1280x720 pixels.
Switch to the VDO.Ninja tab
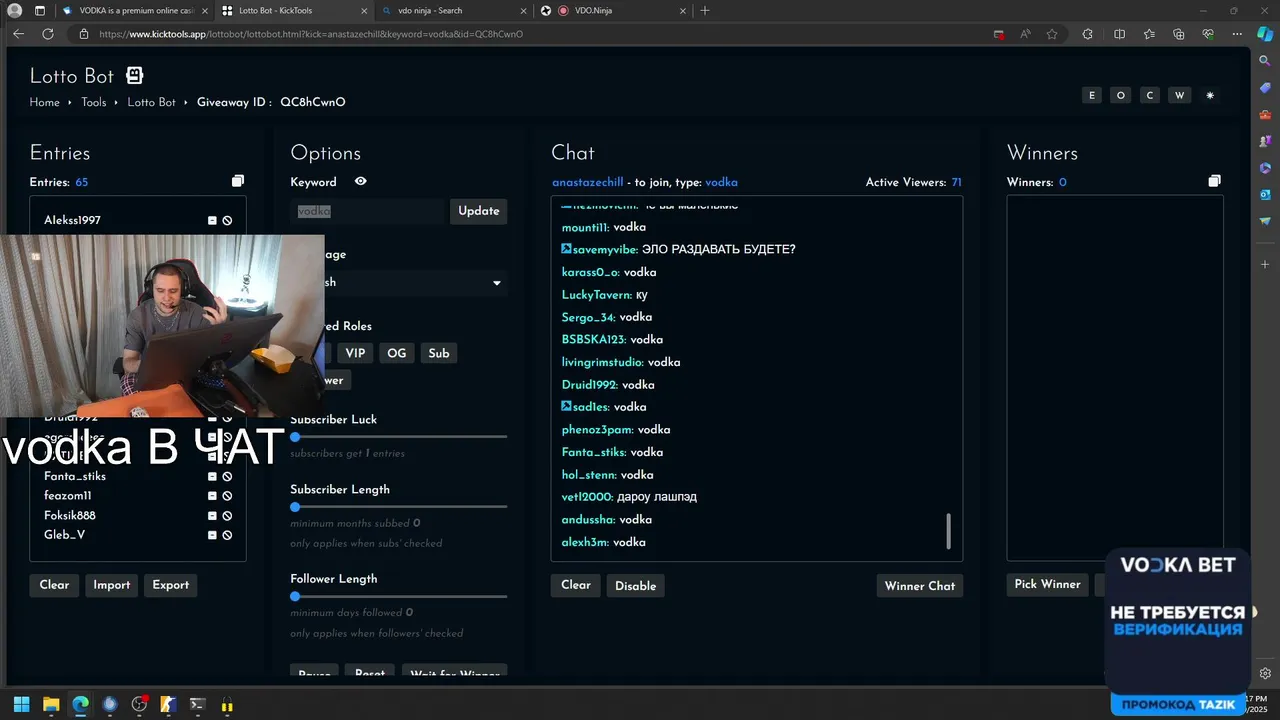613,10
